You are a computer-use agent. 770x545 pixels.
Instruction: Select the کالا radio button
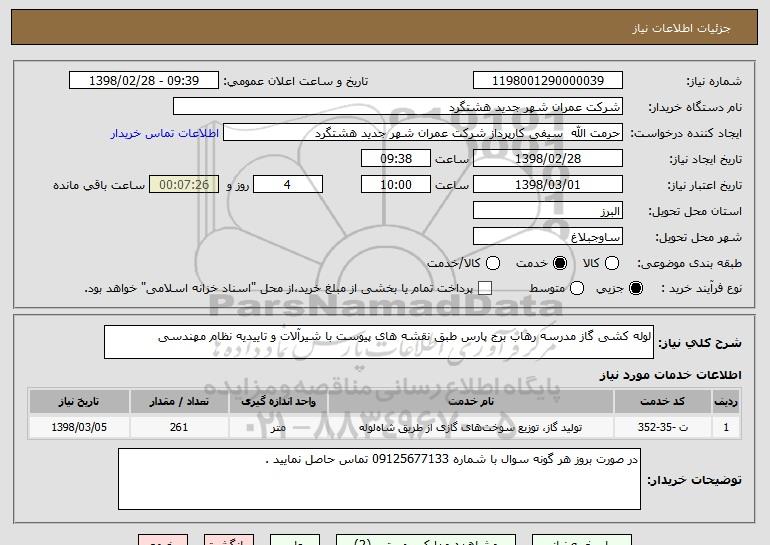[x=611, y=263]
